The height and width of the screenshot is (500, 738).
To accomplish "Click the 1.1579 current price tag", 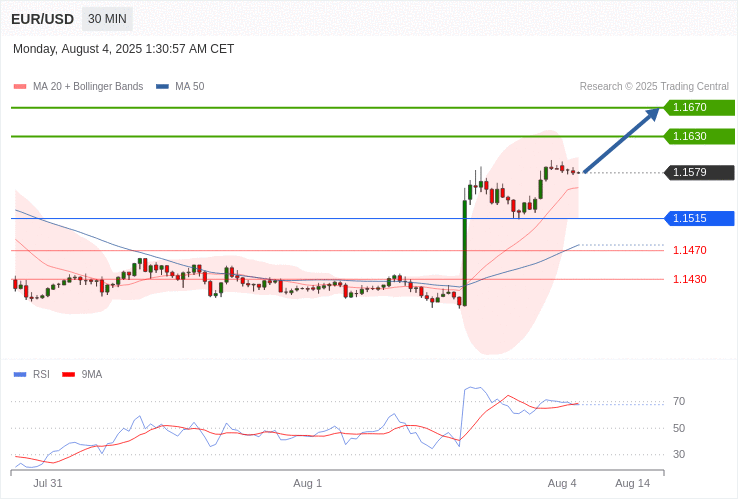I will click(x=699, y=172).
